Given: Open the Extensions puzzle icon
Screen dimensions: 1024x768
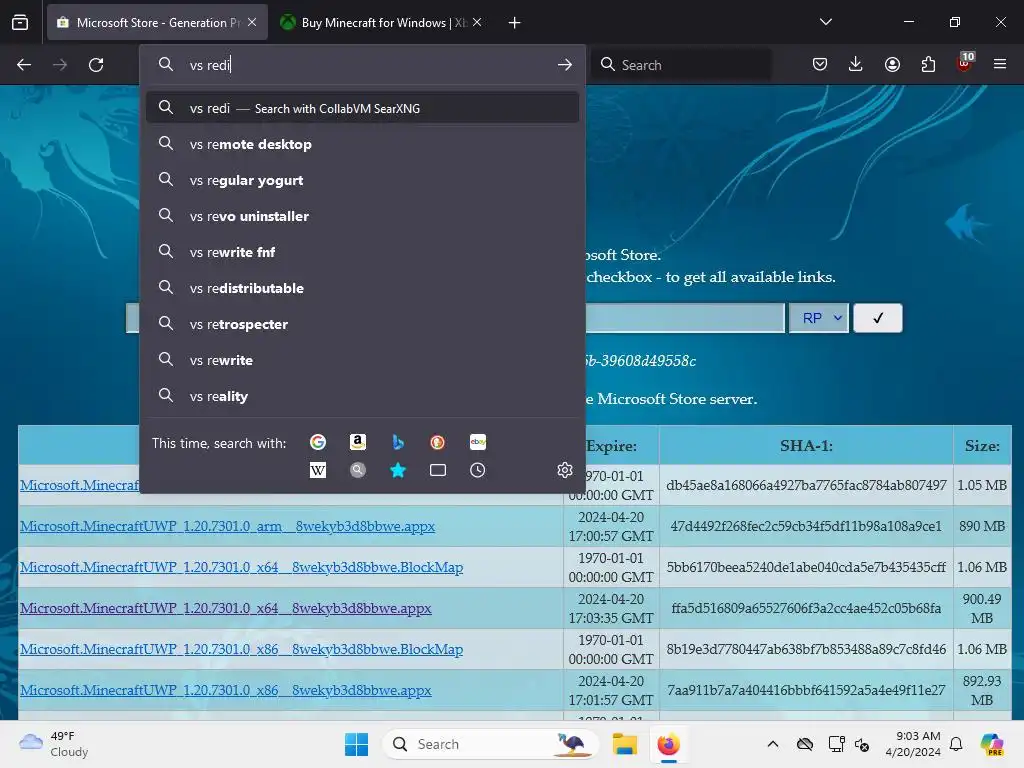Looking at the screenshot, I should 928,64.
